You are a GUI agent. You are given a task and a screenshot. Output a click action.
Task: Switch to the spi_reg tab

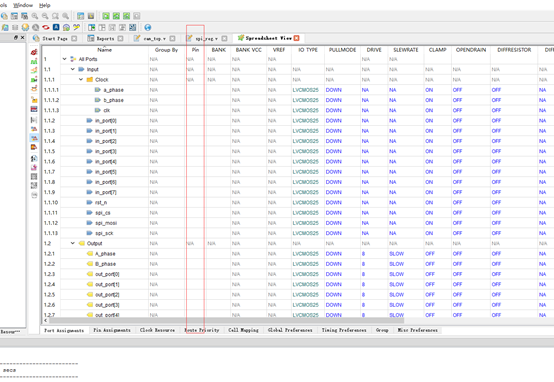(206, 39)
